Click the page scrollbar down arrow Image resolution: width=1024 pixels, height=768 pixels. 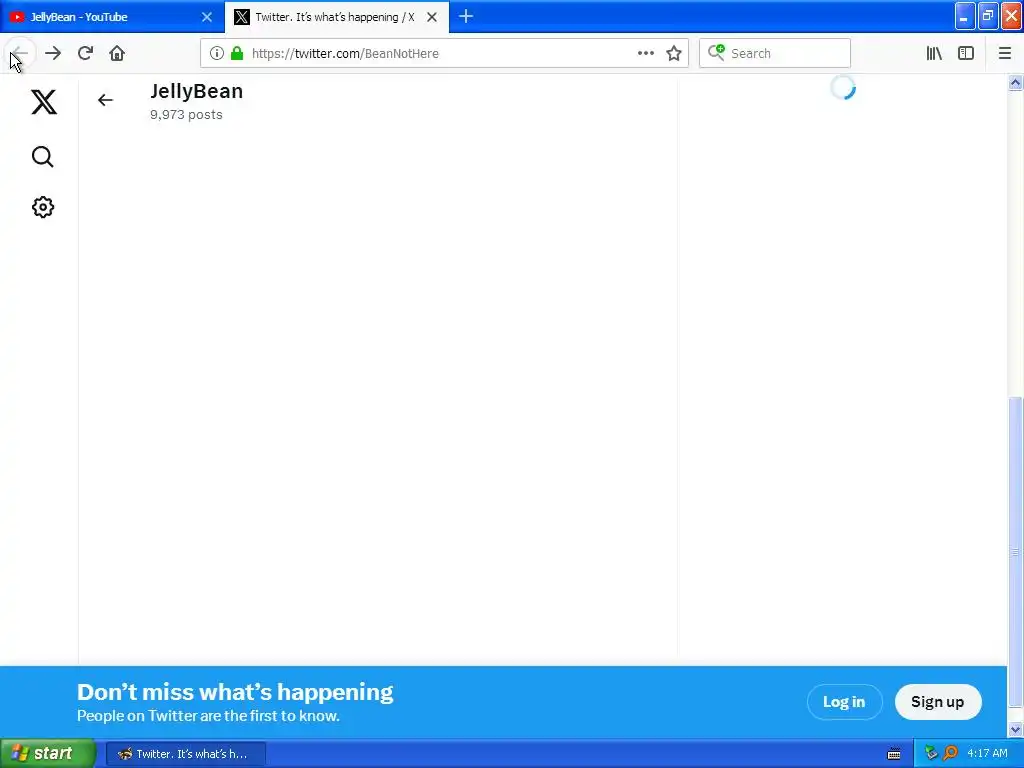point(1015,729)
